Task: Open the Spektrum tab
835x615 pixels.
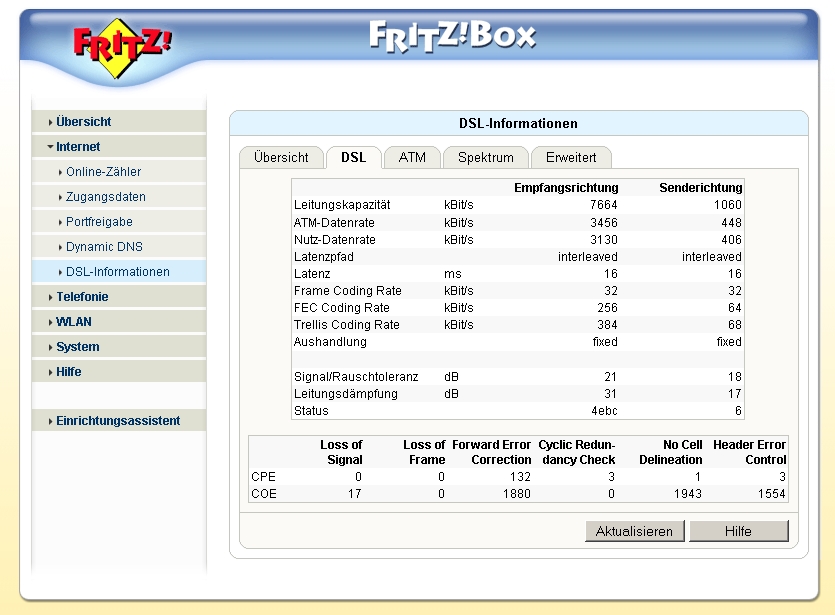Action: [x=486, y=158]
